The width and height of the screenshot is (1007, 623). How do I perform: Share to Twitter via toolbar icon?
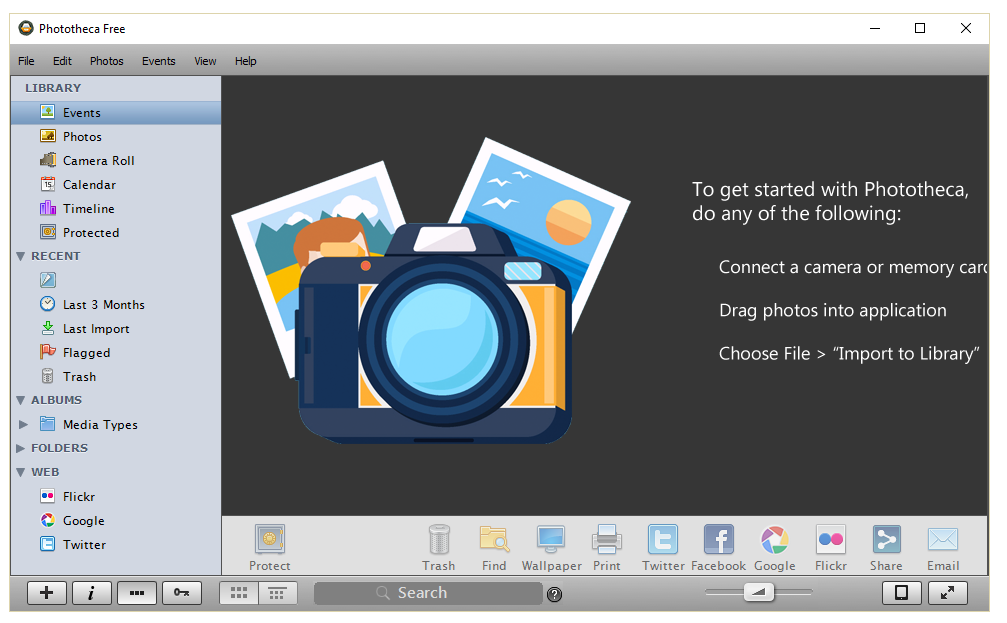click(x=663, y=541)
